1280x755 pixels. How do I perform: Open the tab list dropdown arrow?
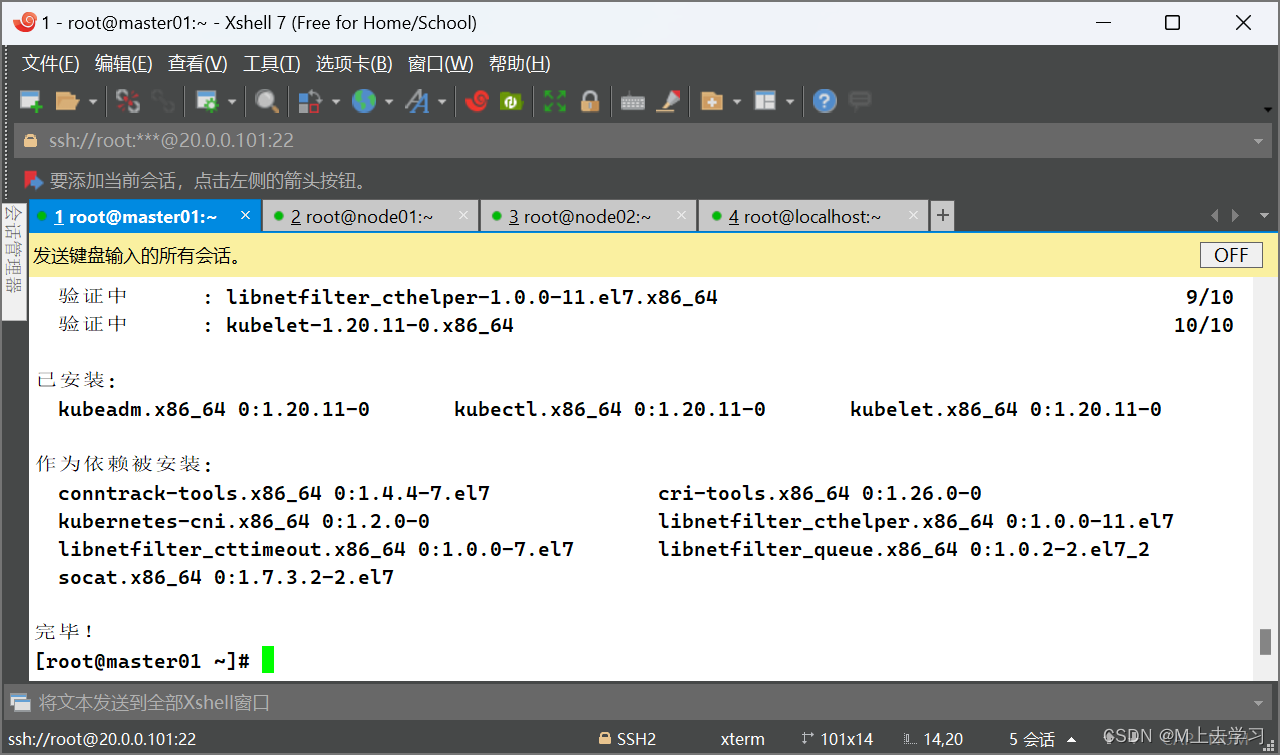click(1264, 216)
